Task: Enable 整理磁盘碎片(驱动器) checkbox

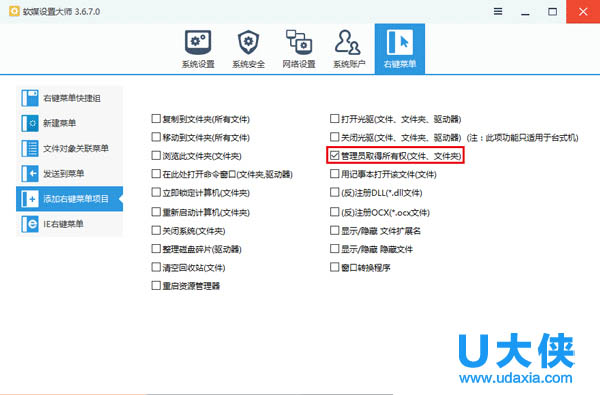Action: click(156, 249)
